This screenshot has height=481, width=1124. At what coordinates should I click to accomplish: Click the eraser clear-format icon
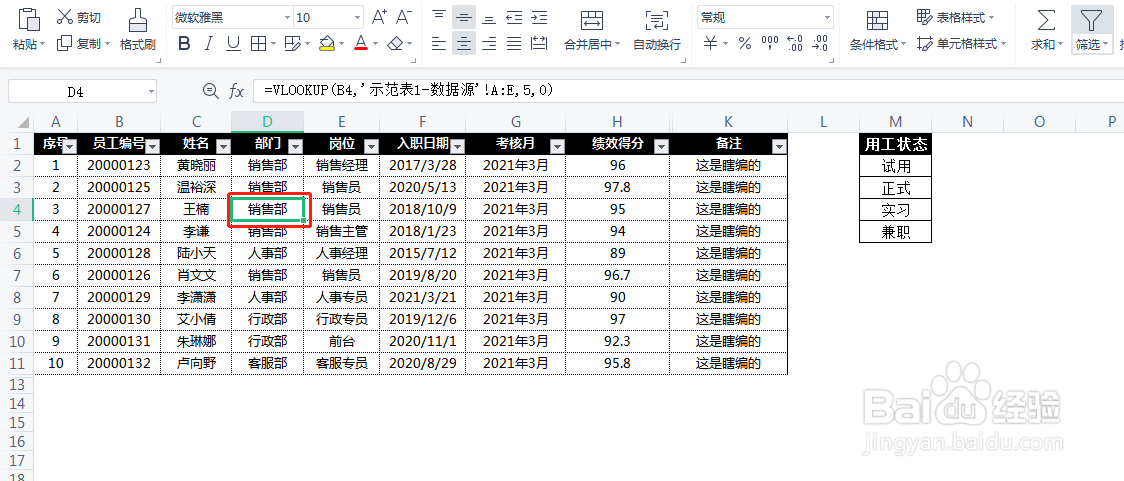(x=395, y=44)
